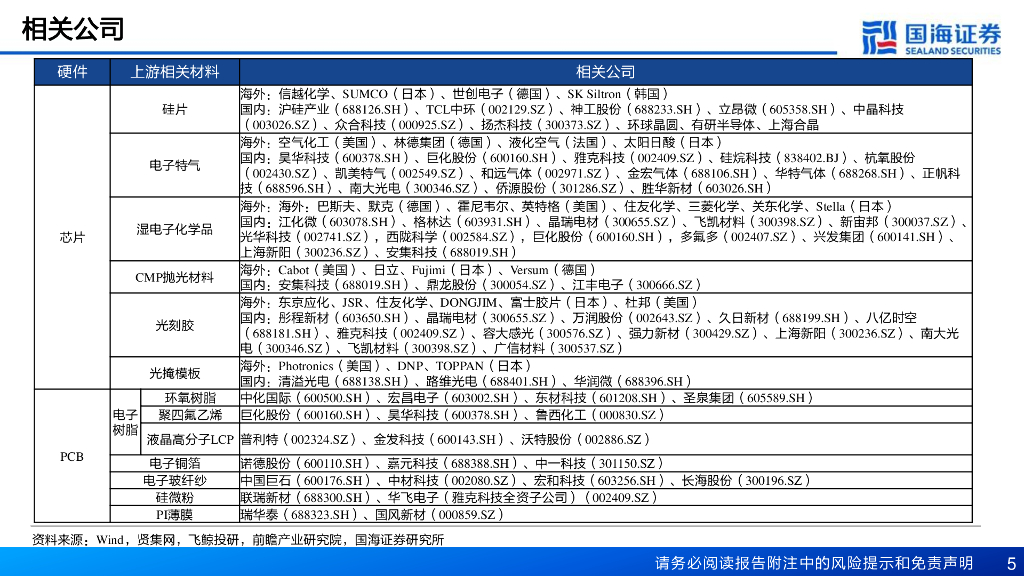
Task: Click the footer disclaimer 请务必阅读报告附注中的风险提示和免责声明
Action: 814,563
